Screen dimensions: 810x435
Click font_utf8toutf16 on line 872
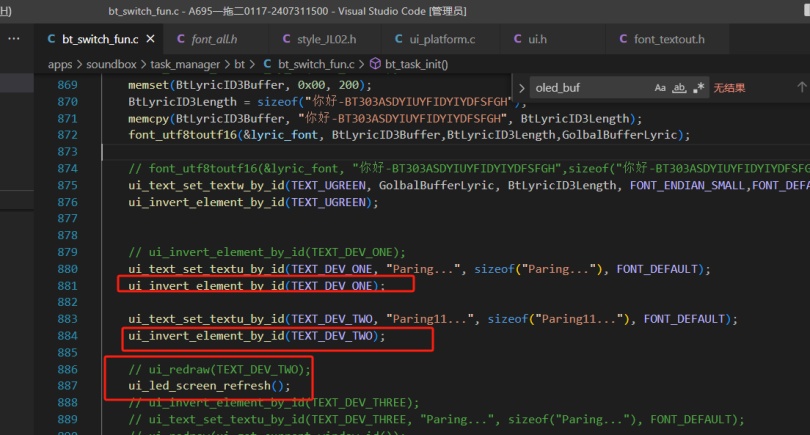click(x=182, y=135)
